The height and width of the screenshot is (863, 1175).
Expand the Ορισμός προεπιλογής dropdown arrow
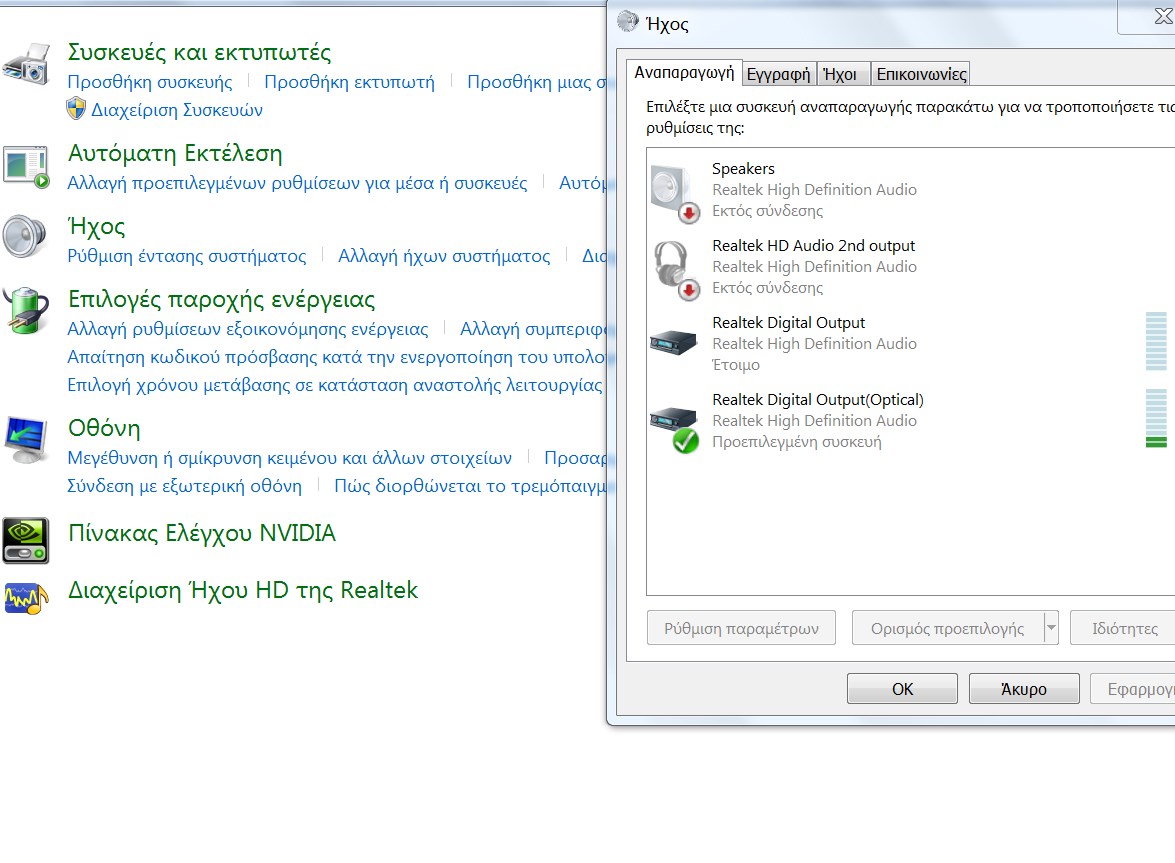[x=1051, y=628]
